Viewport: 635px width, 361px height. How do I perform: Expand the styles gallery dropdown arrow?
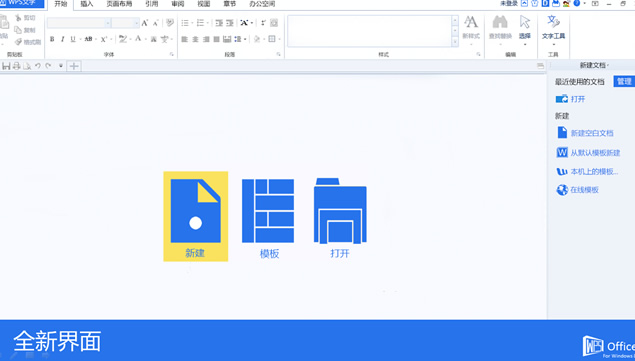(x=455, y=42)
